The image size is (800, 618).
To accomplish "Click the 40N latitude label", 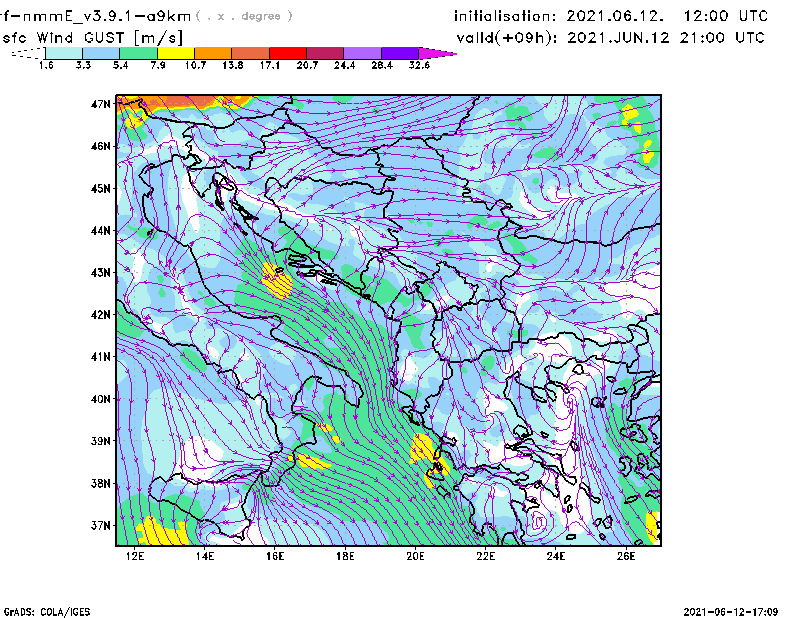I will (100, 399).
